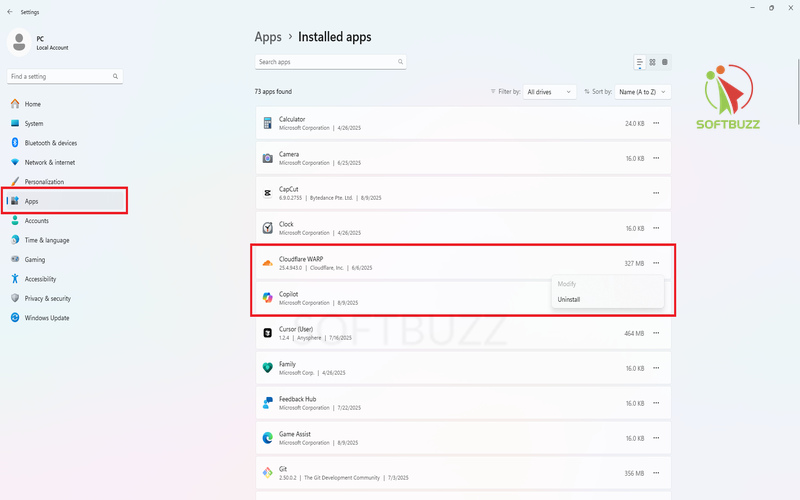Click the 73 apps found text

click(x=273, y=92)
